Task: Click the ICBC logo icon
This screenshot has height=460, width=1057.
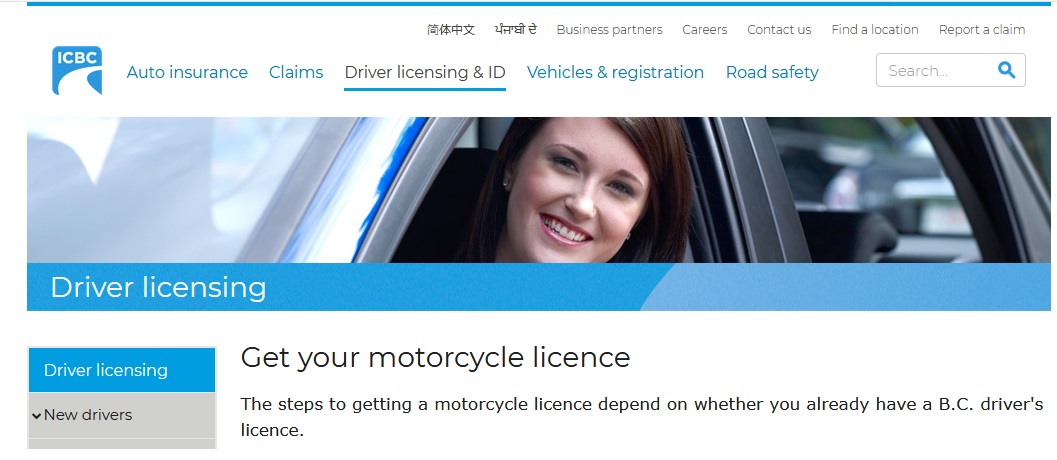Action: pyautogui.click(x=77, y=70)
